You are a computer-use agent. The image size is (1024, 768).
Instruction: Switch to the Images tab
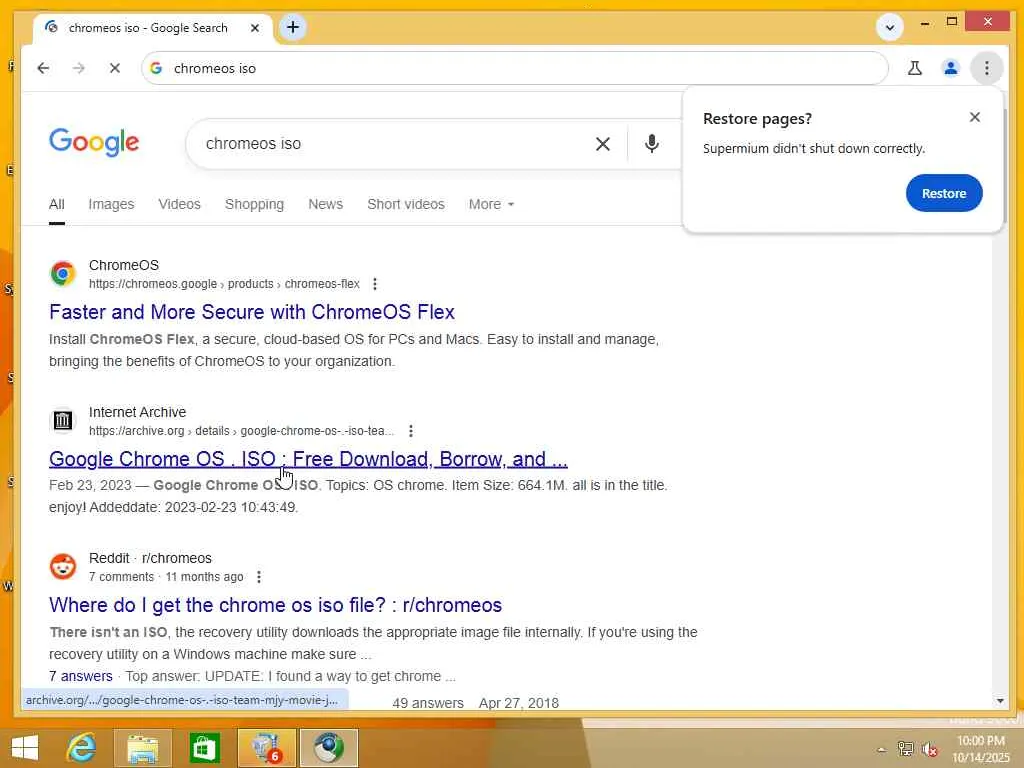click(x=111, y=204)
